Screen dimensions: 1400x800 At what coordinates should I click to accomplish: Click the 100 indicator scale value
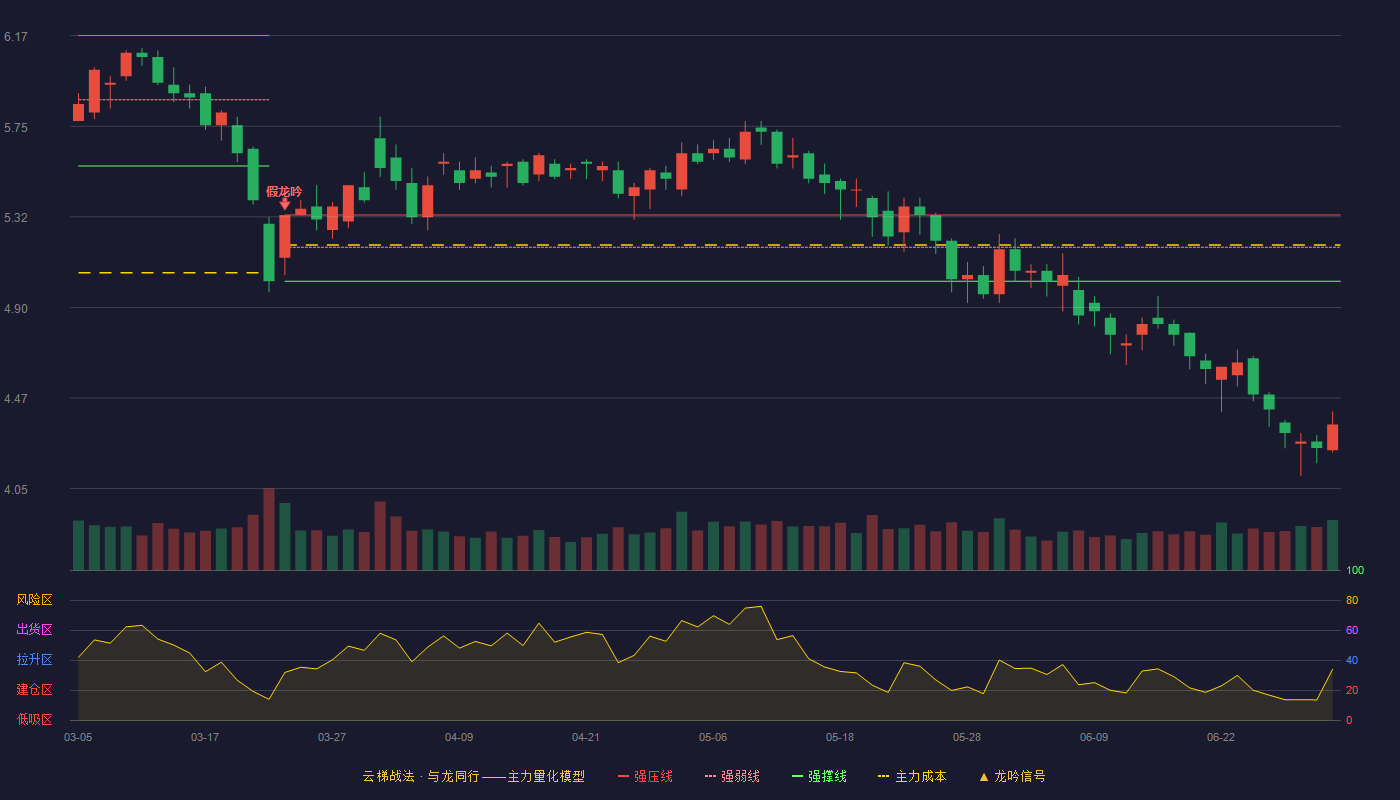[x=1355, y=571]
